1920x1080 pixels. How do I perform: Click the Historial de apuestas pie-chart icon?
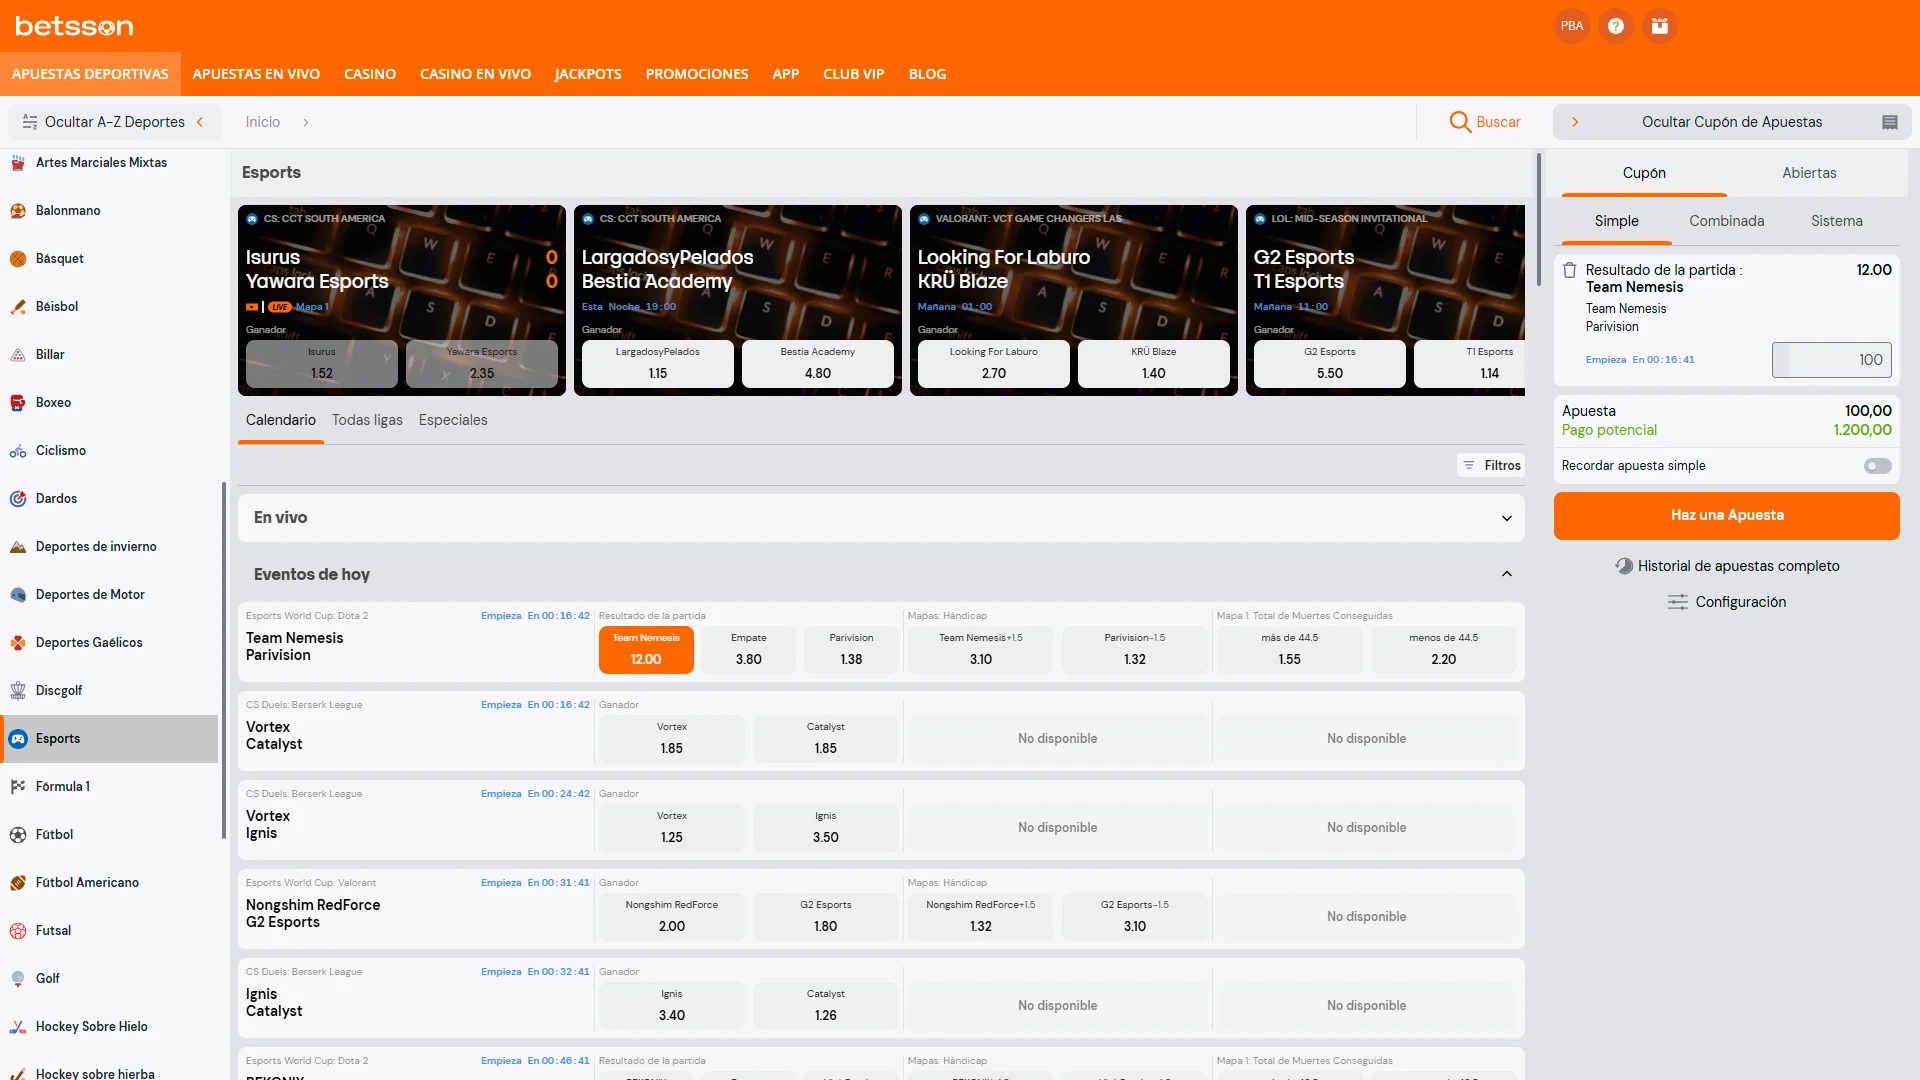[x=1624, y=566]
